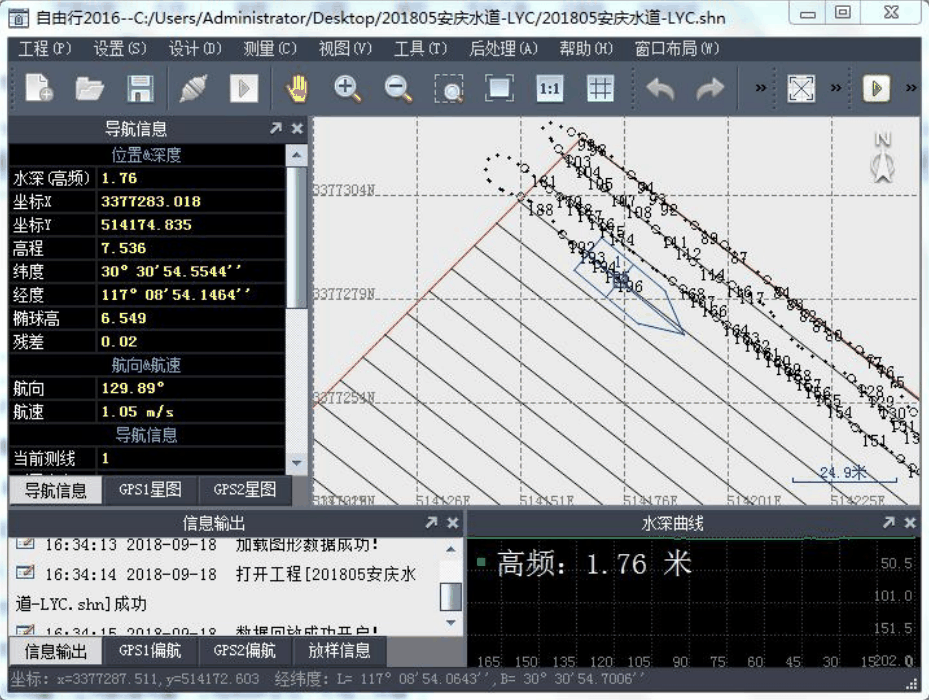Toggle the grid display on the map
The width and height of the screenshot is (929, 700).
598,88
